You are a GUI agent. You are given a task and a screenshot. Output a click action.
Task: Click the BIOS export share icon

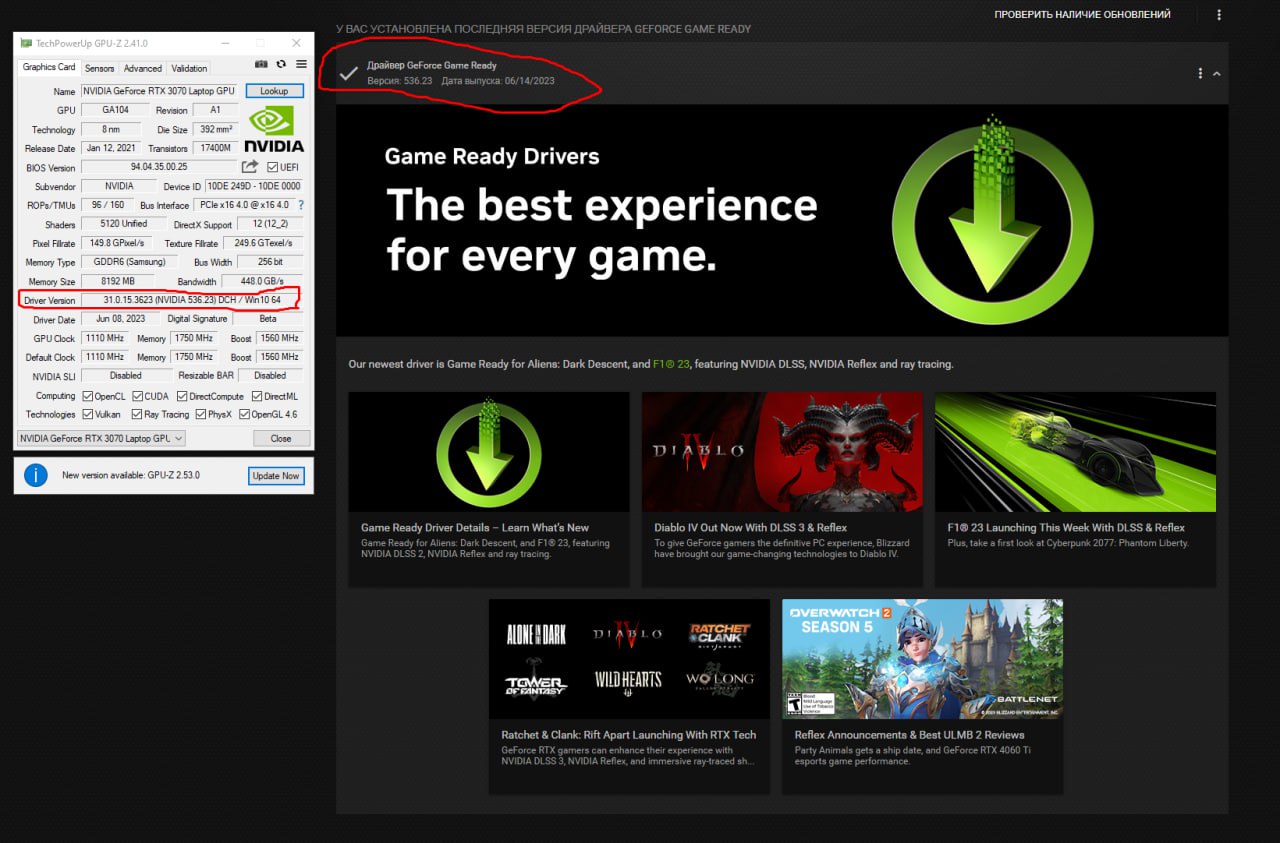click(250, 167)
